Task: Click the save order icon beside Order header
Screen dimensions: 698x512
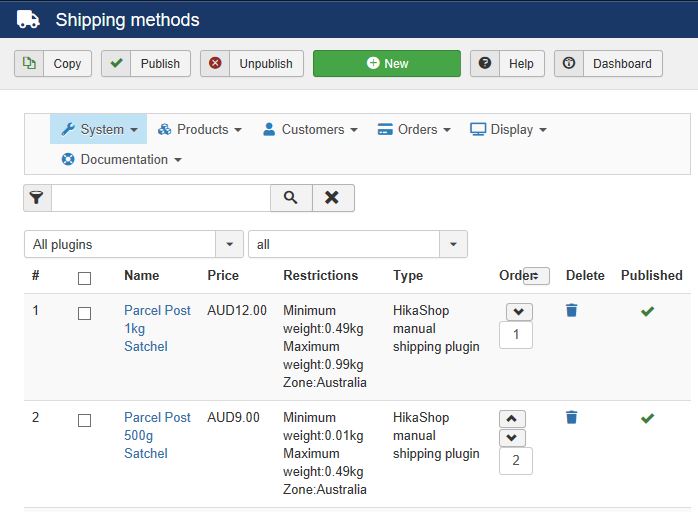Action: point(536,276)
